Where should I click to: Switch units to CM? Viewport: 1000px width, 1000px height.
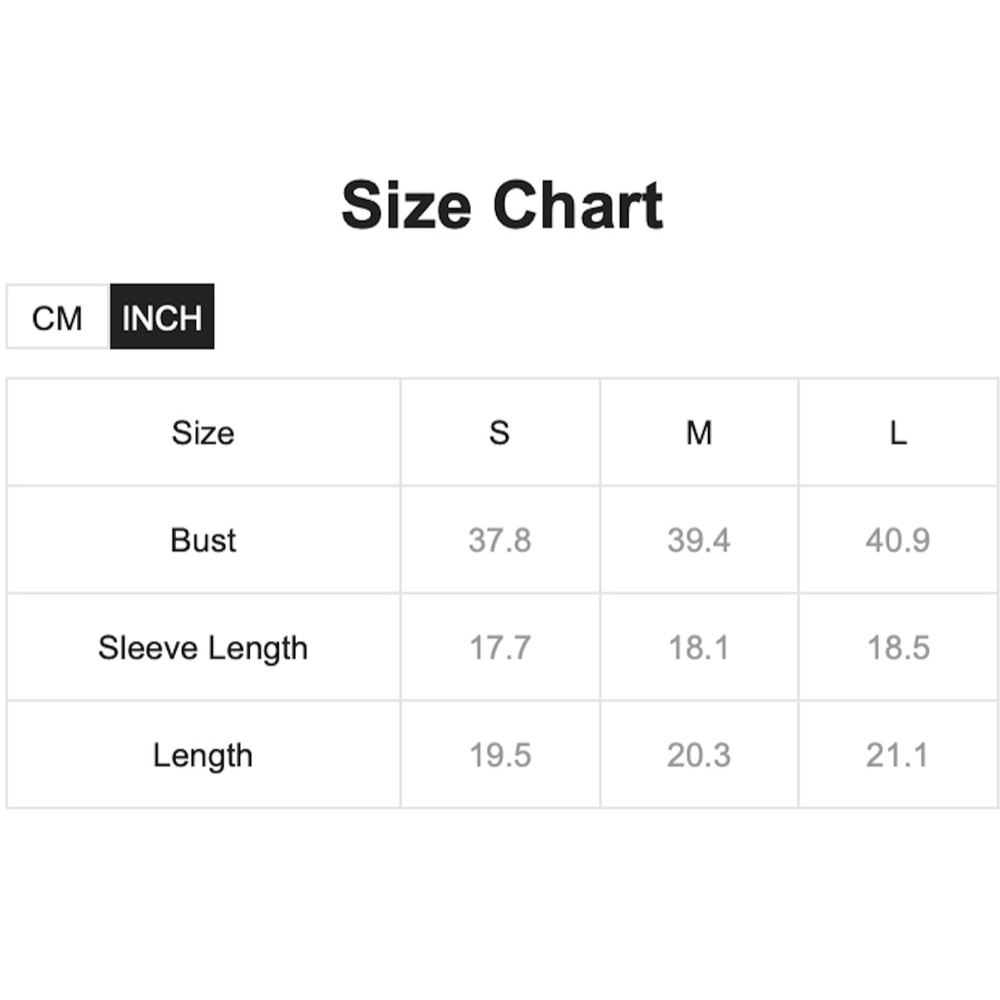(57, 318)
